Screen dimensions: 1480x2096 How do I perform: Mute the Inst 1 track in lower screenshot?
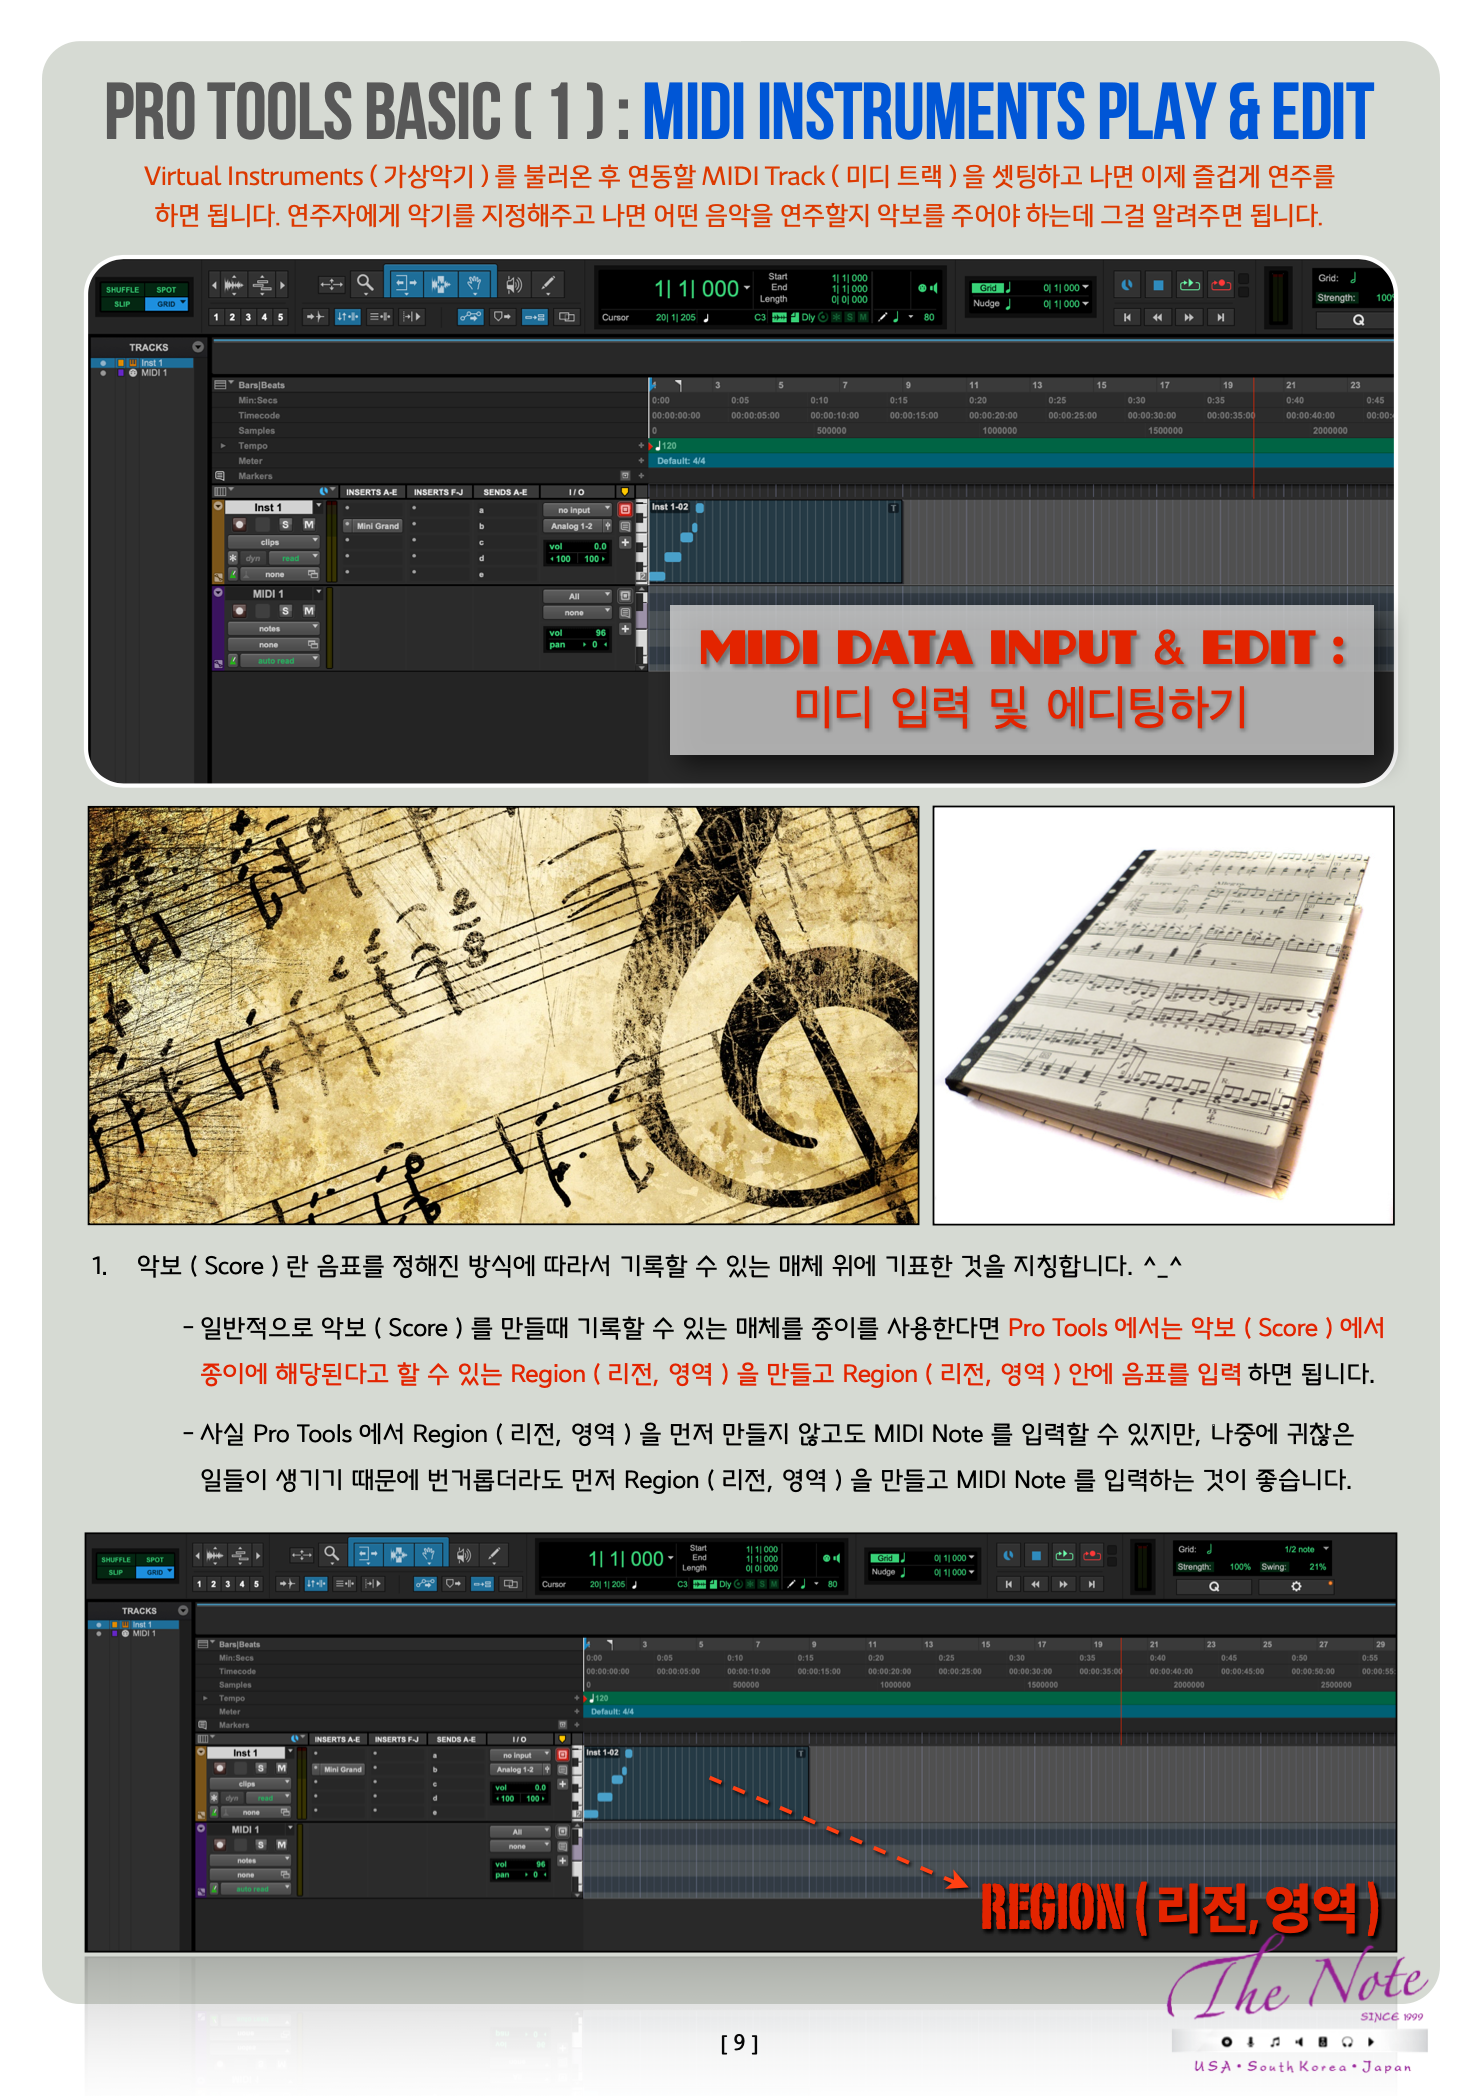coord(281,1768)
